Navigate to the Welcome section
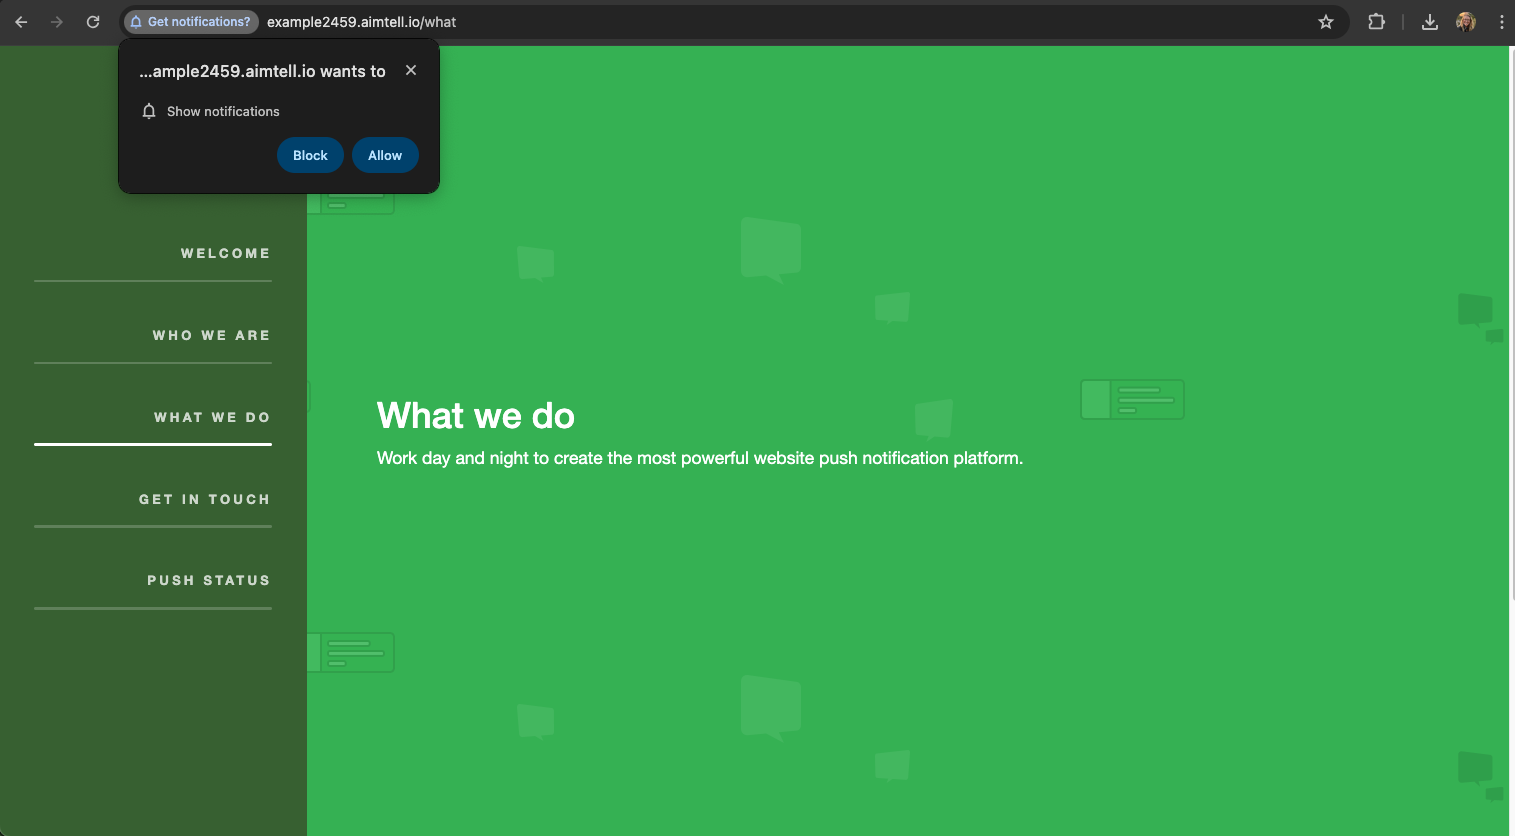This screenshot has height=836, width=1515. pyautogui.click(x=225, y=254)
